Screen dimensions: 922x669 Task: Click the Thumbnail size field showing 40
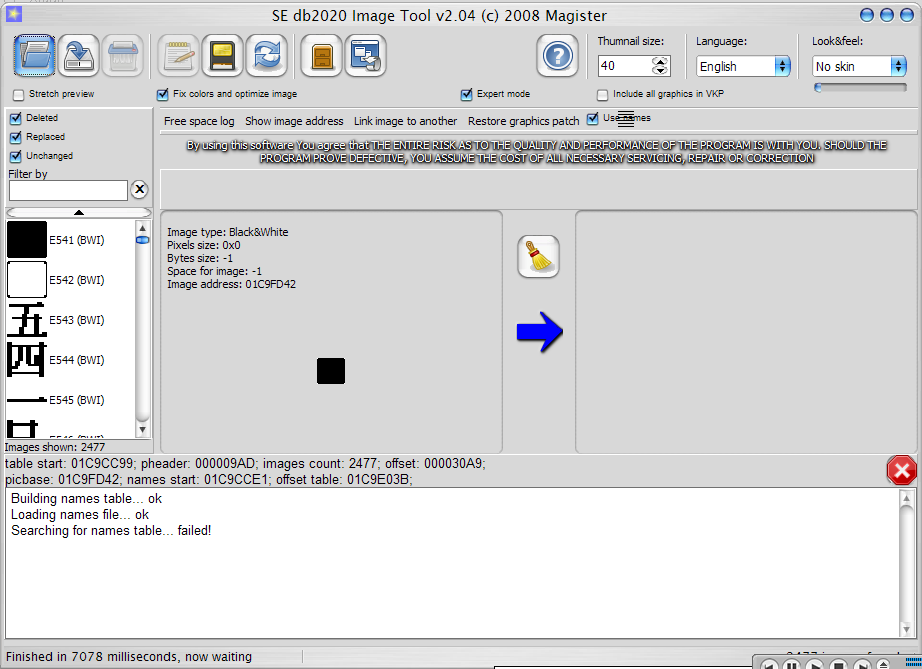pos(625,66)
